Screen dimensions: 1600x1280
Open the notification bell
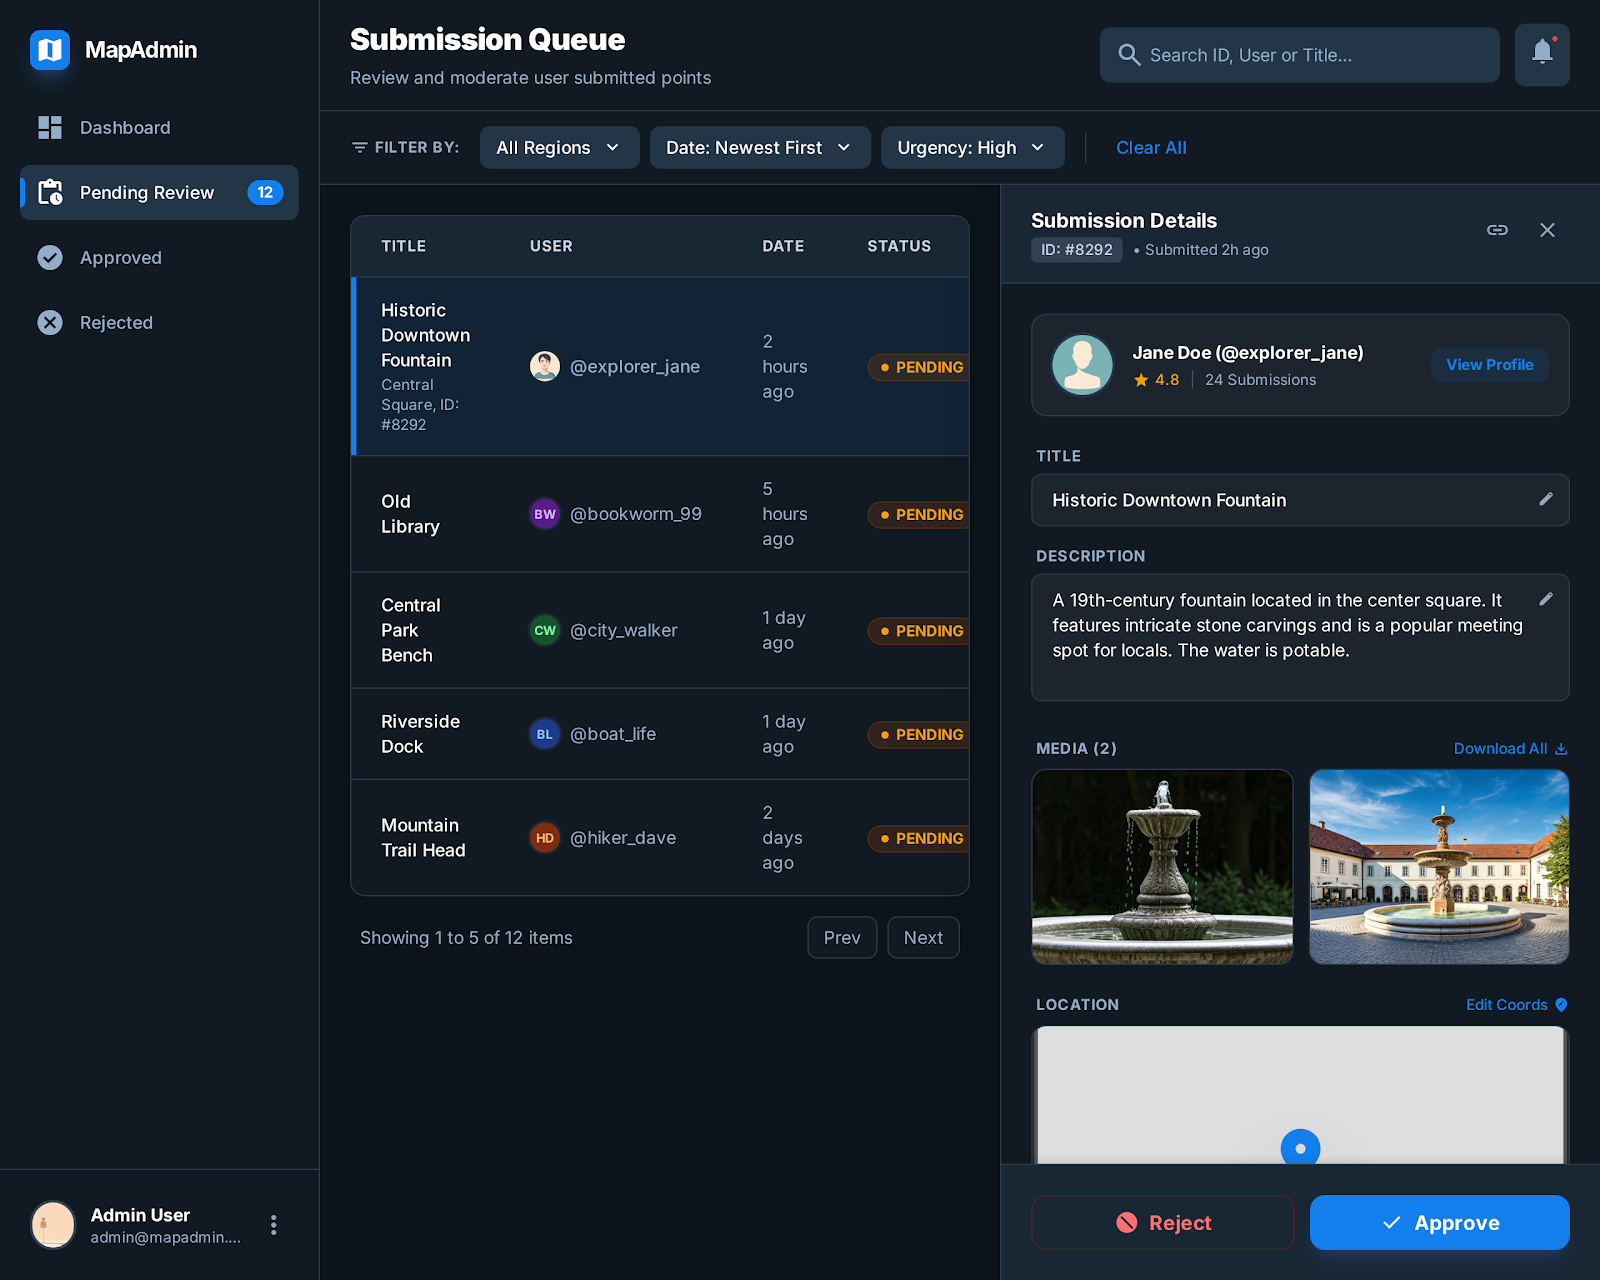(1541, 55)
